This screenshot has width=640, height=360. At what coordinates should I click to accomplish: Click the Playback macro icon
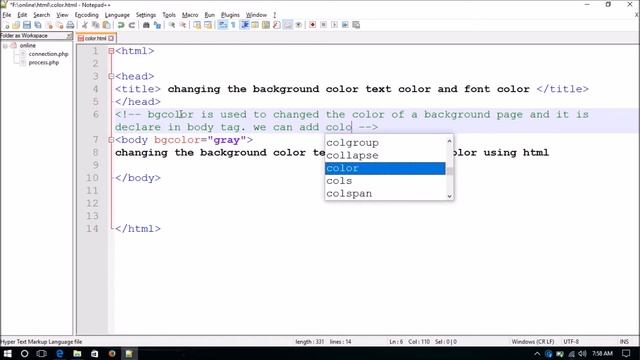pos(334,25)
